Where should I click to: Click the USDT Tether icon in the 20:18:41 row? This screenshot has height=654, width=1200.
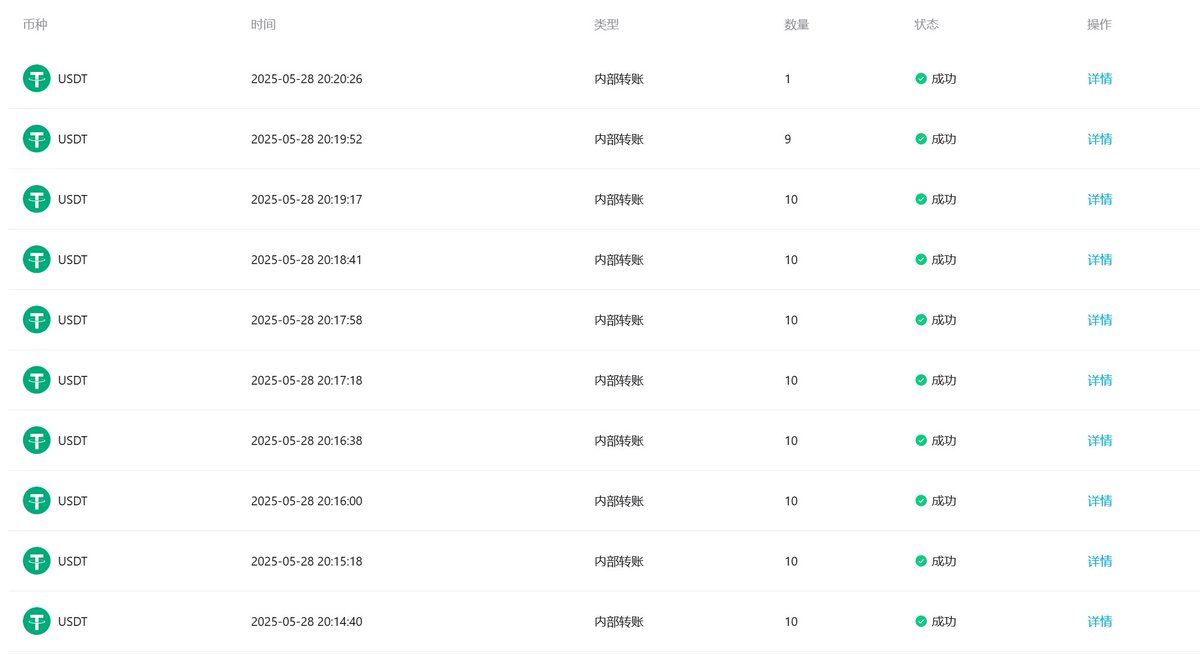37,260
